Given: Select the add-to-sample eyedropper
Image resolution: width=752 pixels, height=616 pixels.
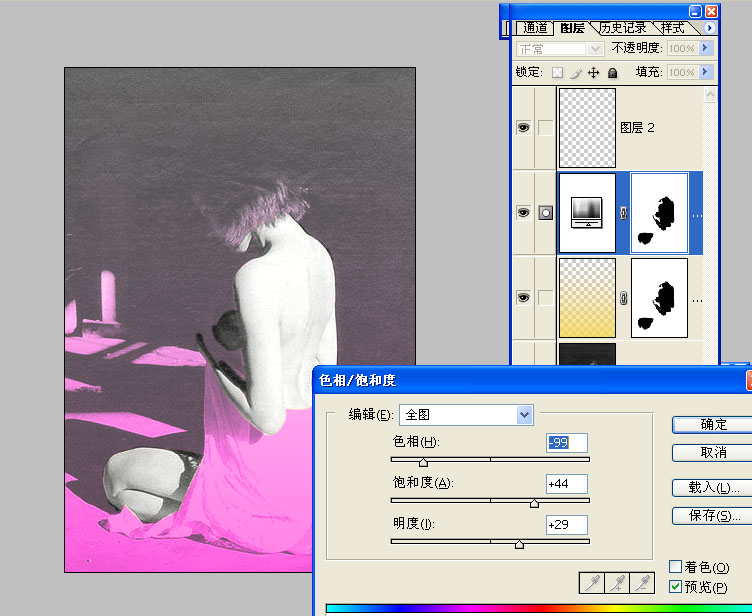Looking at the screenshot, I should click(x=617, y=583).
